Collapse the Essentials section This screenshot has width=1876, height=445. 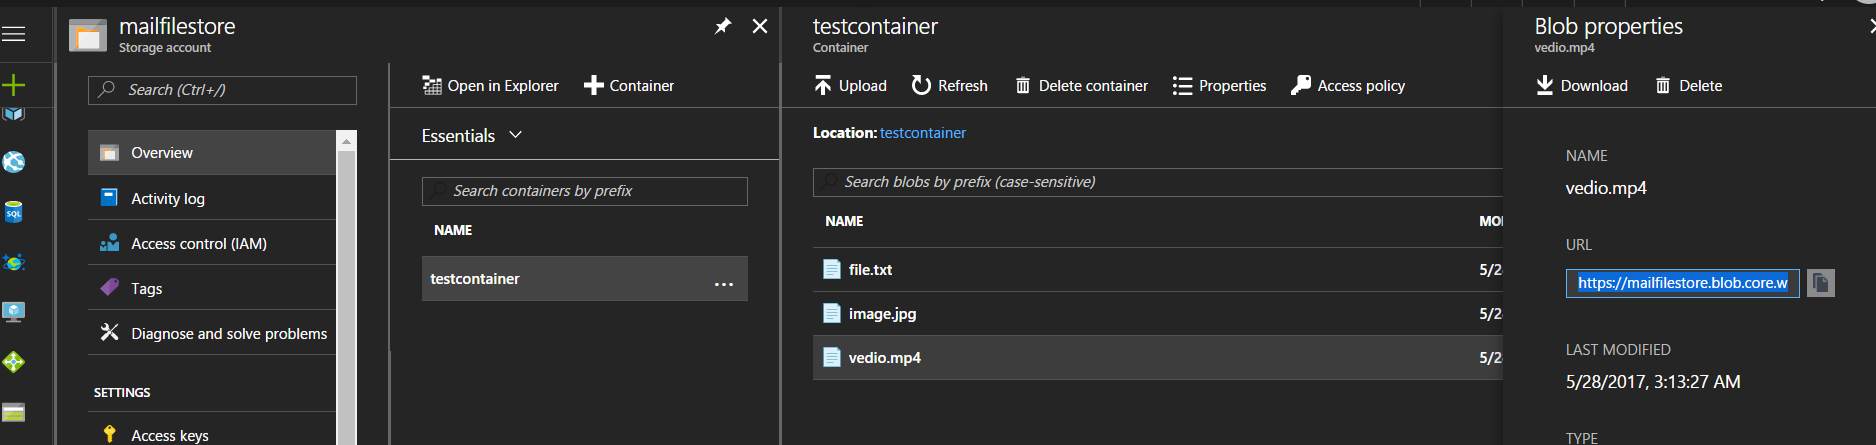(472, 135)
